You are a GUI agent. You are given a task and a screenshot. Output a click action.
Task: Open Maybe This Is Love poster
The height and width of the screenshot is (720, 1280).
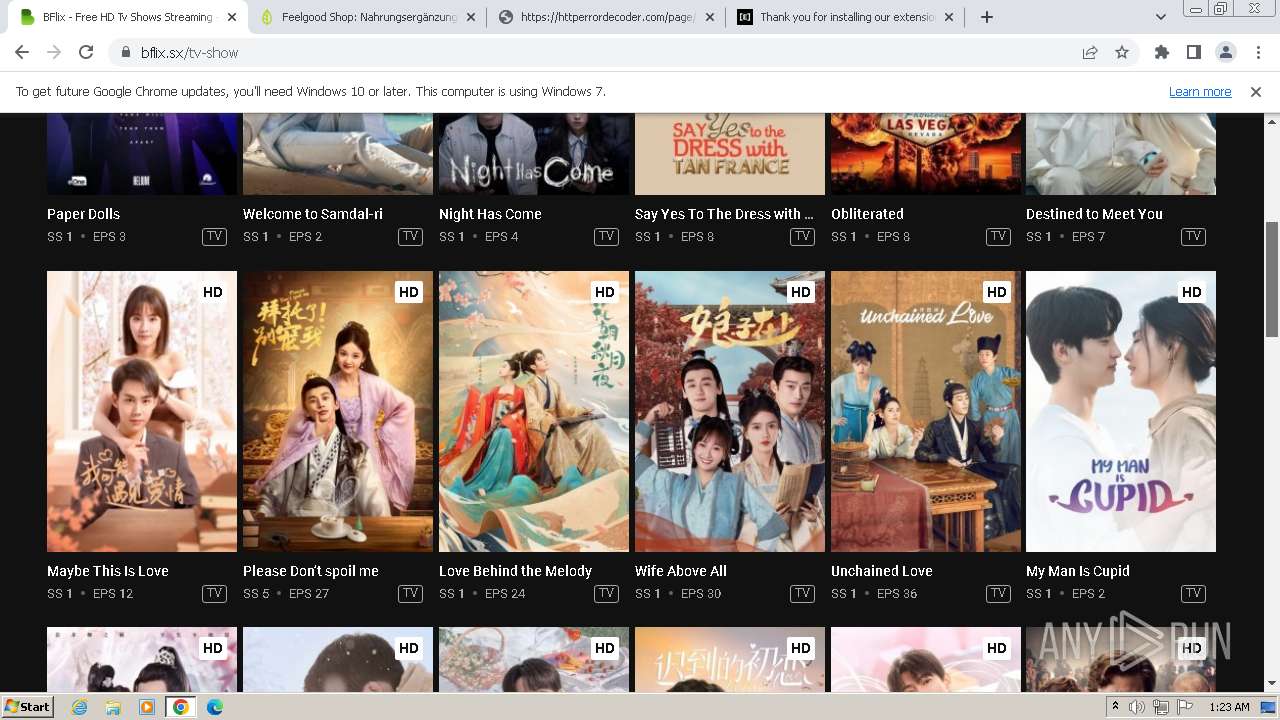[x=142, y=411]
